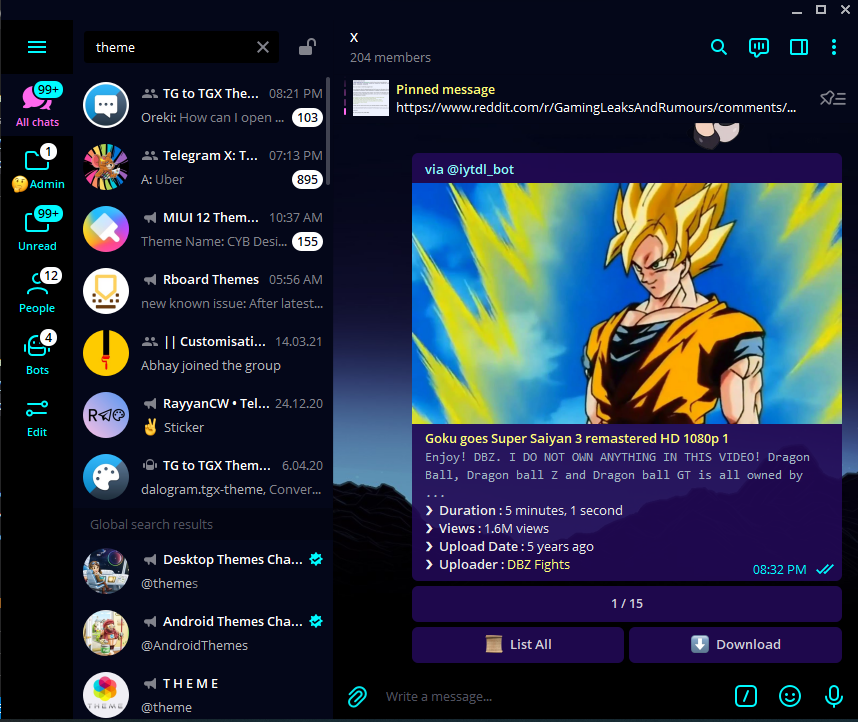
Task: Click the 895 unread badge
Action: click(308, 180)
